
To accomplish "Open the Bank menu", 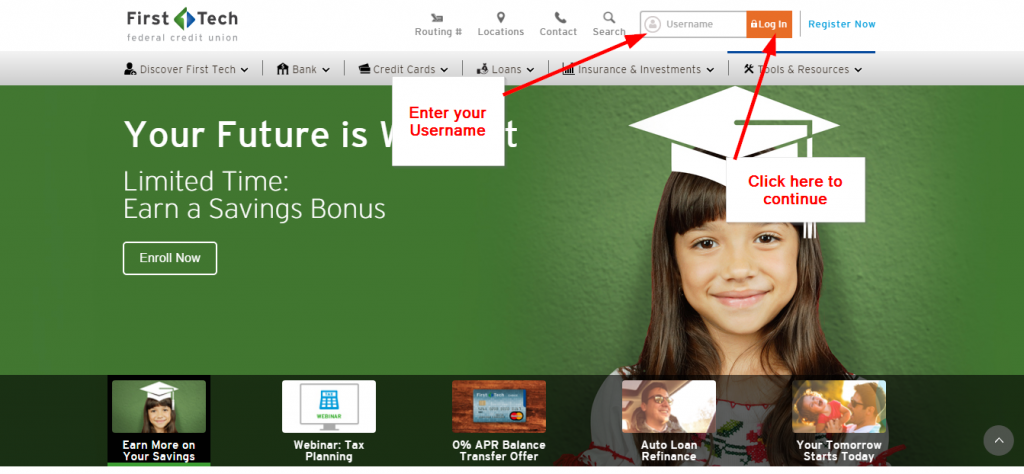I will (x=303, y=69).
